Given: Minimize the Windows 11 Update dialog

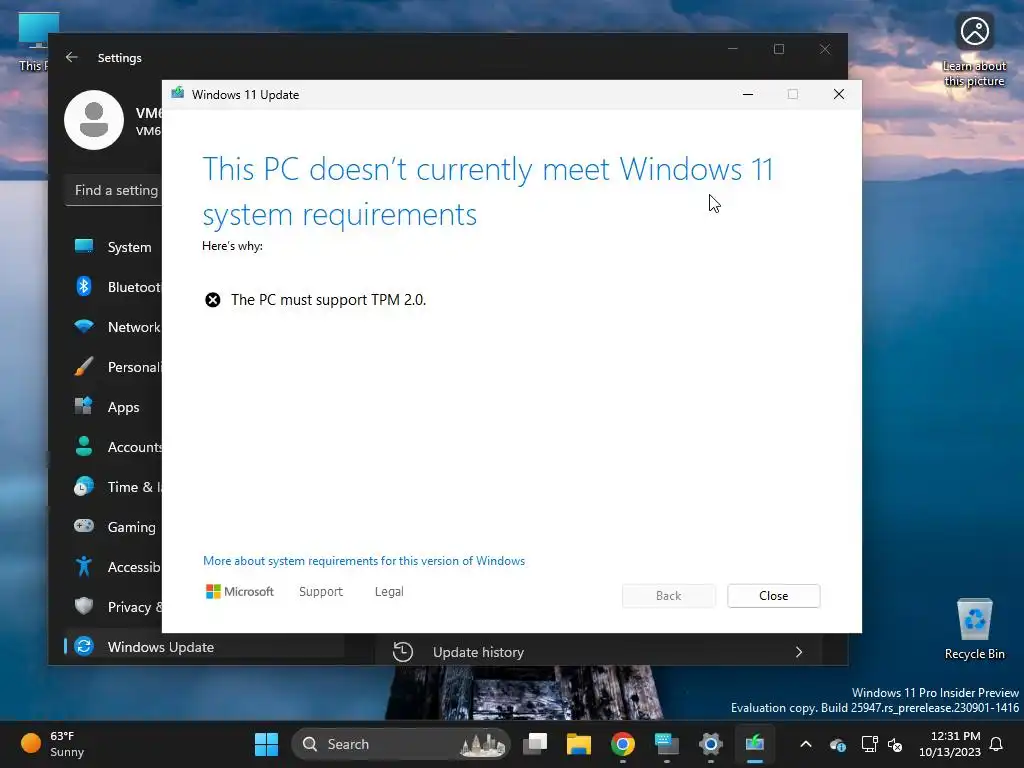Looking at the screenshot, I should point(748,94).
